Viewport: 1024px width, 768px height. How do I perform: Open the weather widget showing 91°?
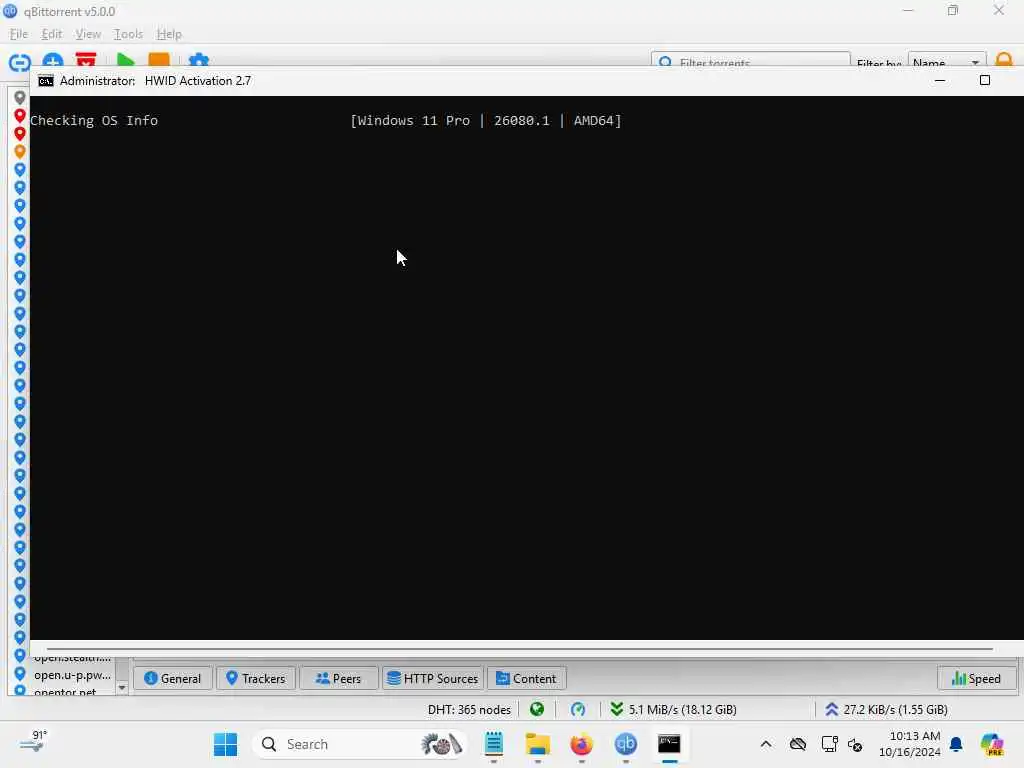click(33, 743)
